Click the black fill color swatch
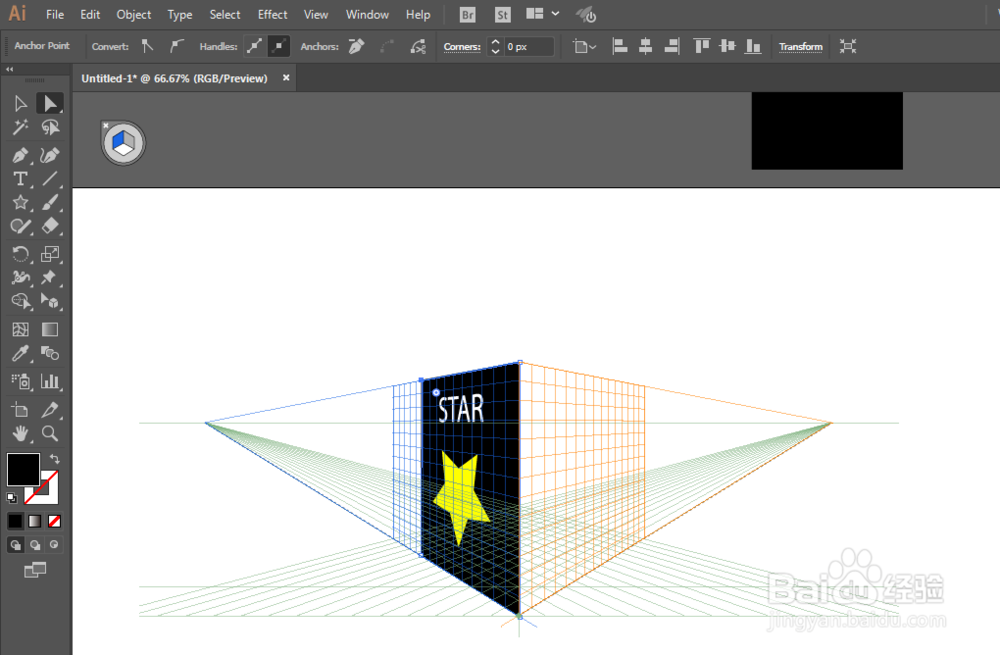This screenshot has width=1000, height=655. tap(23, 469)
